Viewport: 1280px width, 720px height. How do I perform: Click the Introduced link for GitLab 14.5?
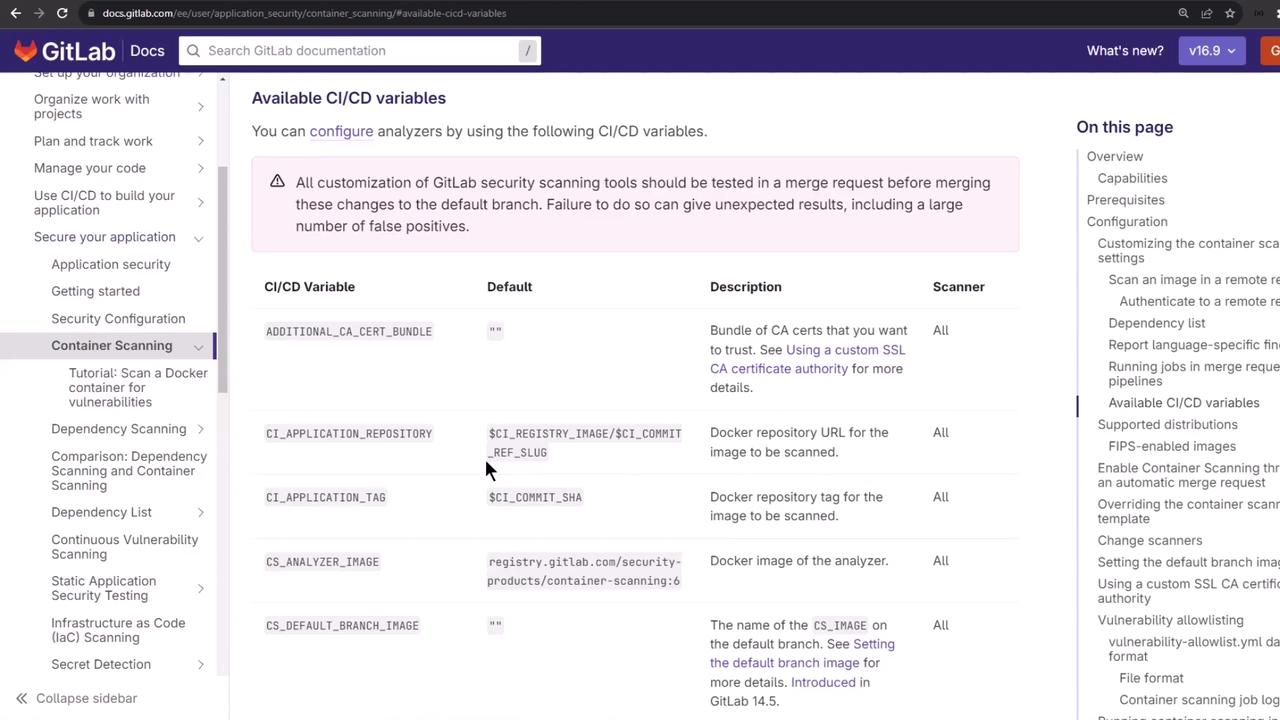[823, 682]
